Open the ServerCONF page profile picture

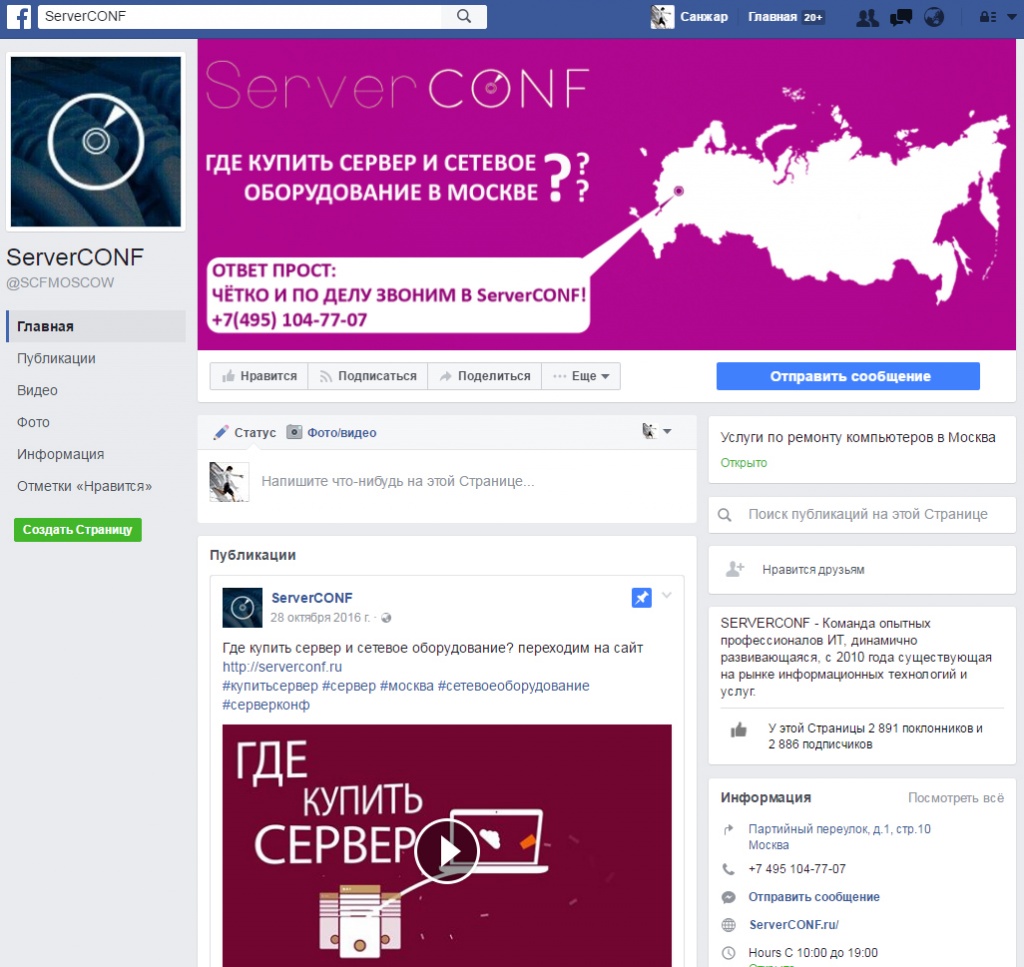96,142
